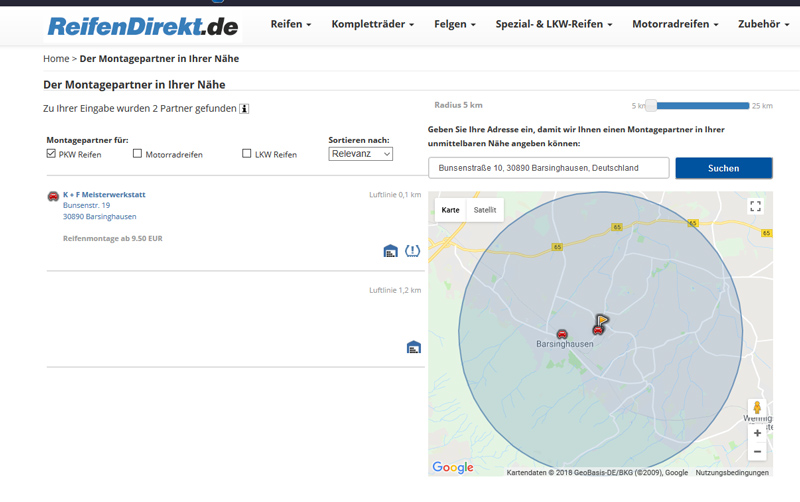Switch the map to Karte view
The image size is (800, 502).
(x=451, y=210)
